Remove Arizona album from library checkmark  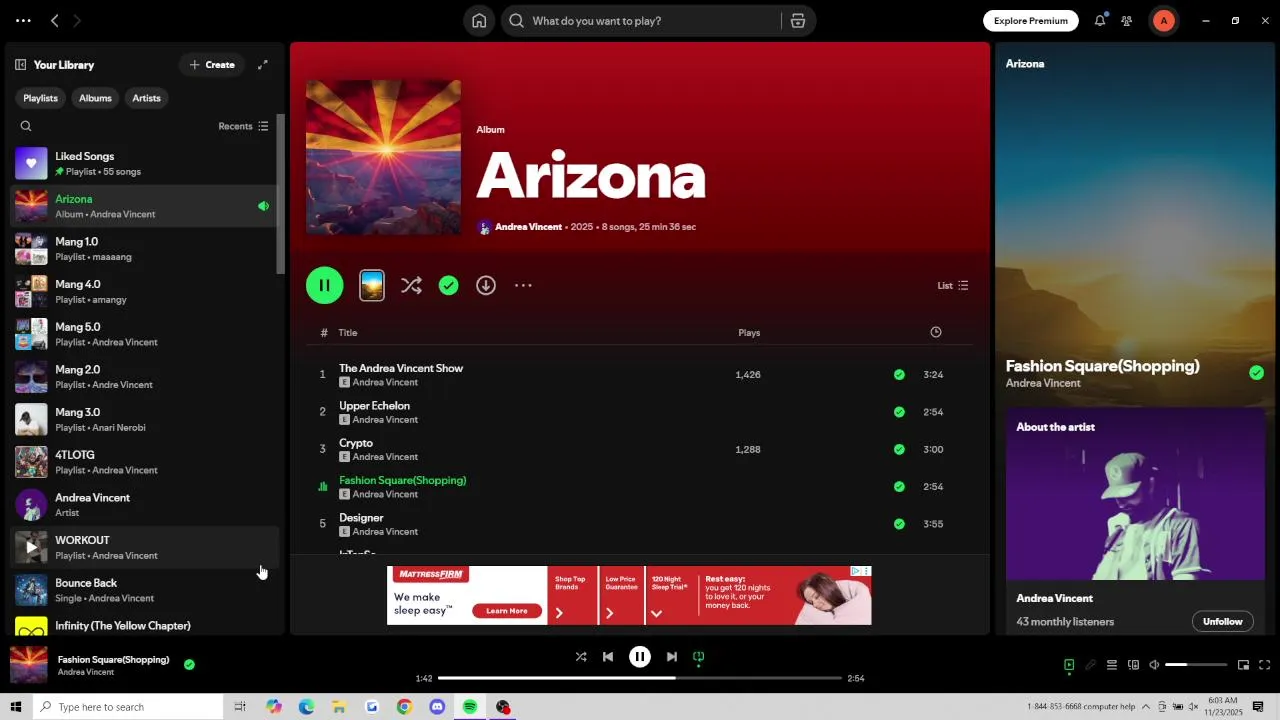coord(449,286)
